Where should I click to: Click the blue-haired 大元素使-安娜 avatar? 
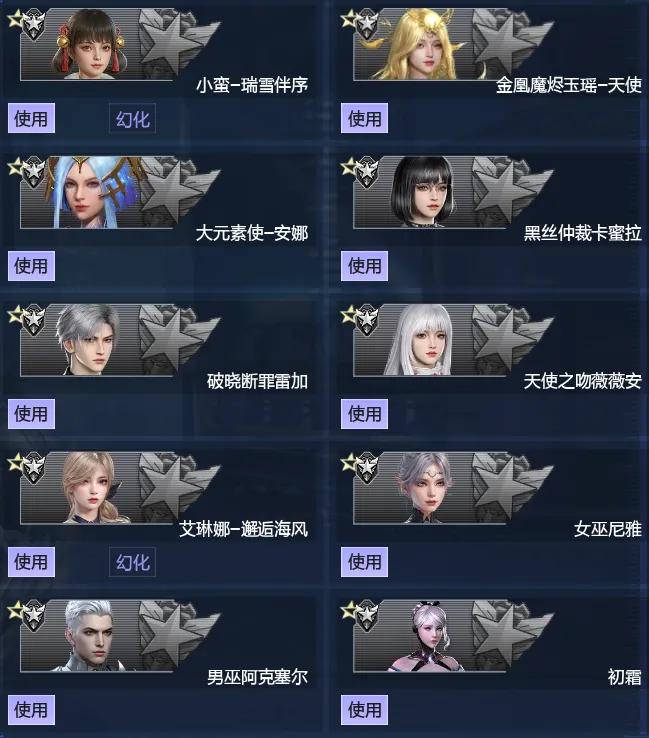[x=94, y=193]
